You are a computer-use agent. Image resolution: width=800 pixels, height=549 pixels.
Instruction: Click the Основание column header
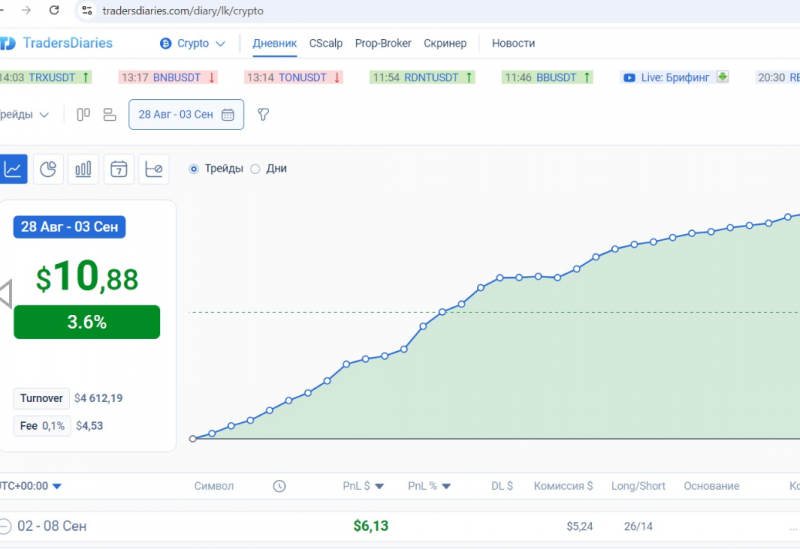(x=712, y=486)
